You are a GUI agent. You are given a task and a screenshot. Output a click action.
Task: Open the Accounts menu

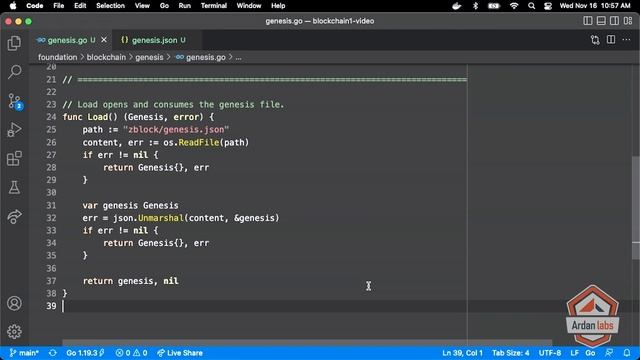click(x=14, y=303)
